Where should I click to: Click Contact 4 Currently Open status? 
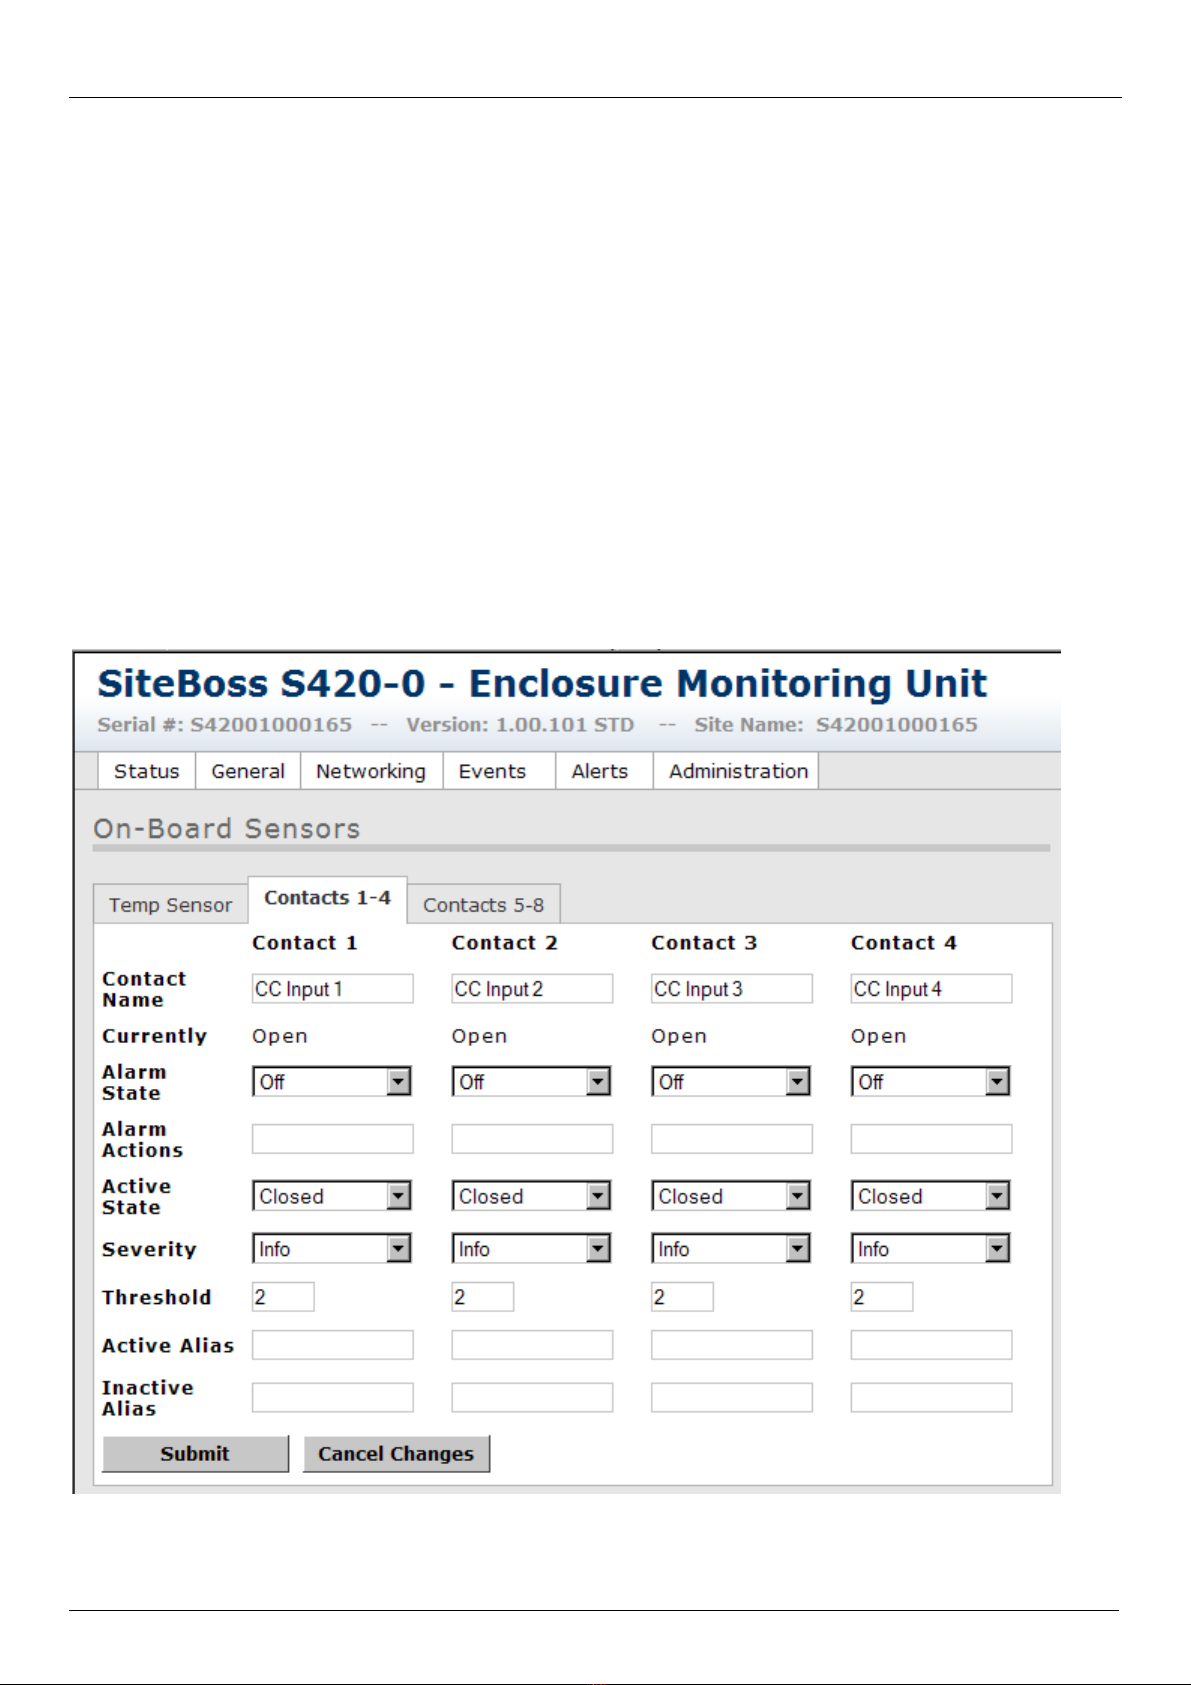click(879, 1037)
